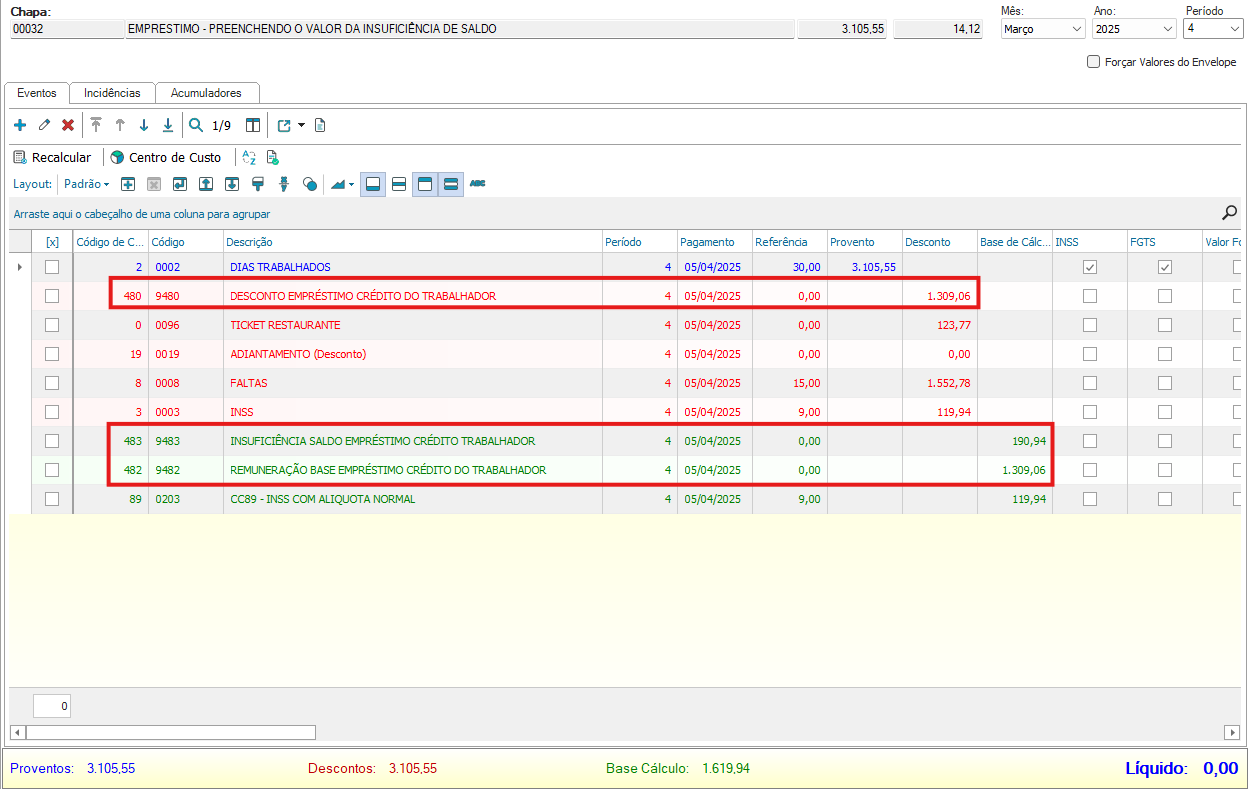
Task: Click the overlapping circles icon
Action: tap(310, 184)
